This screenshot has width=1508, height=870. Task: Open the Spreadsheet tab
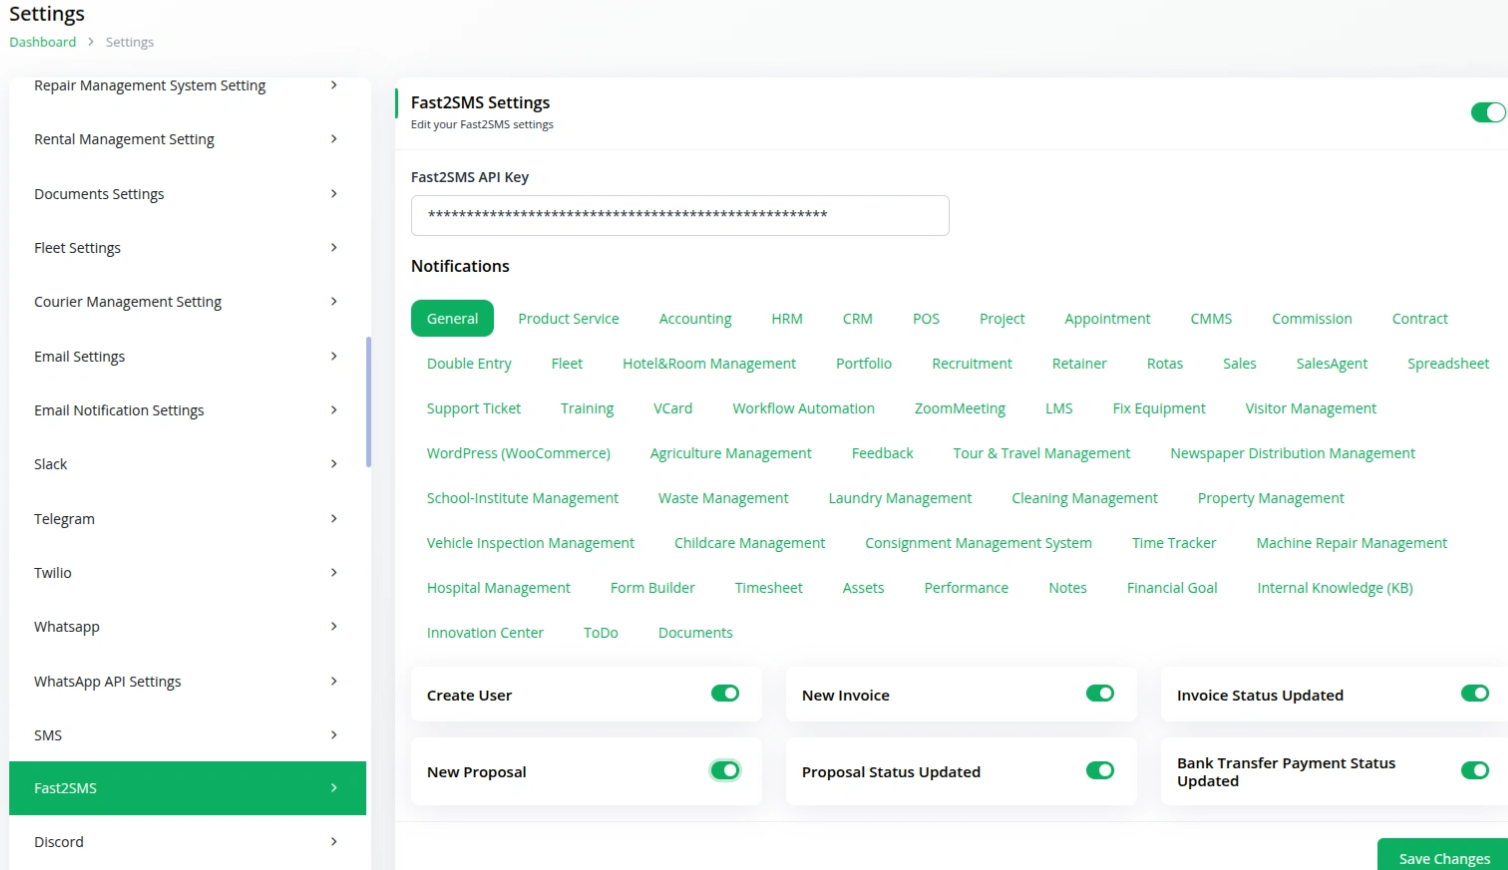tap(1448, 363)
